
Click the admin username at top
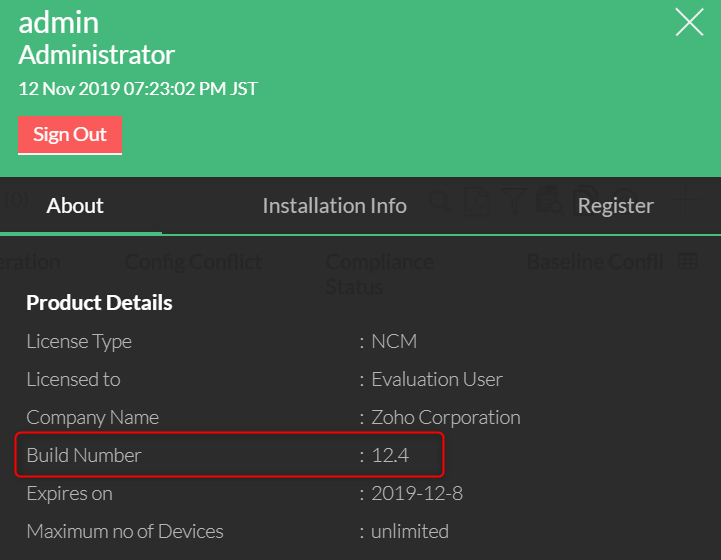click(x=59, y=22)
